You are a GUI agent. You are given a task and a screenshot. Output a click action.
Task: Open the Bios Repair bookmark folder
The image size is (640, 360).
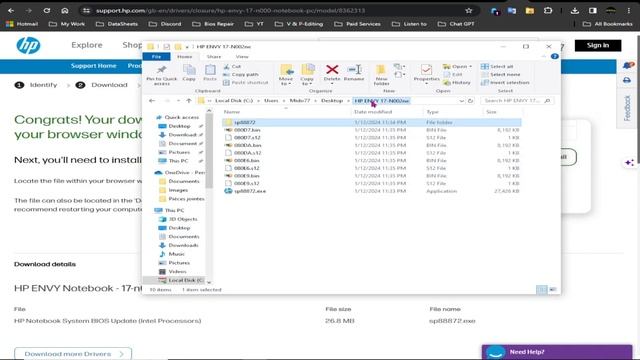pyautogui.click(x=214, y=24)
